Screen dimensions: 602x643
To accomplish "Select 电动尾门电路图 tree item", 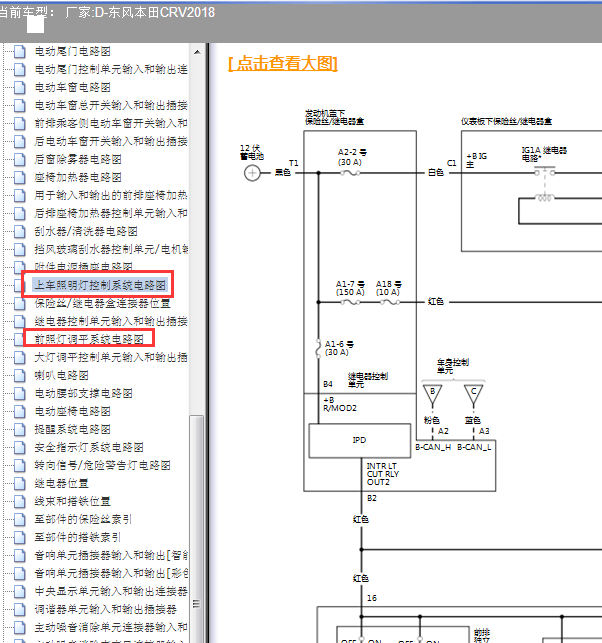I will (73, 51).
